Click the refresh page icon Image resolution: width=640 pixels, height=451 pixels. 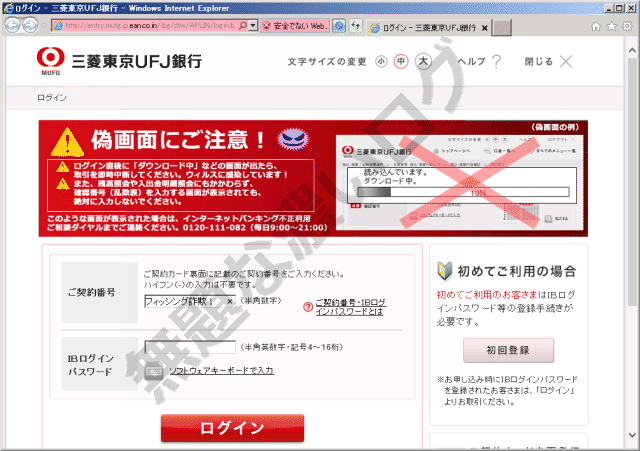[356, 26]
